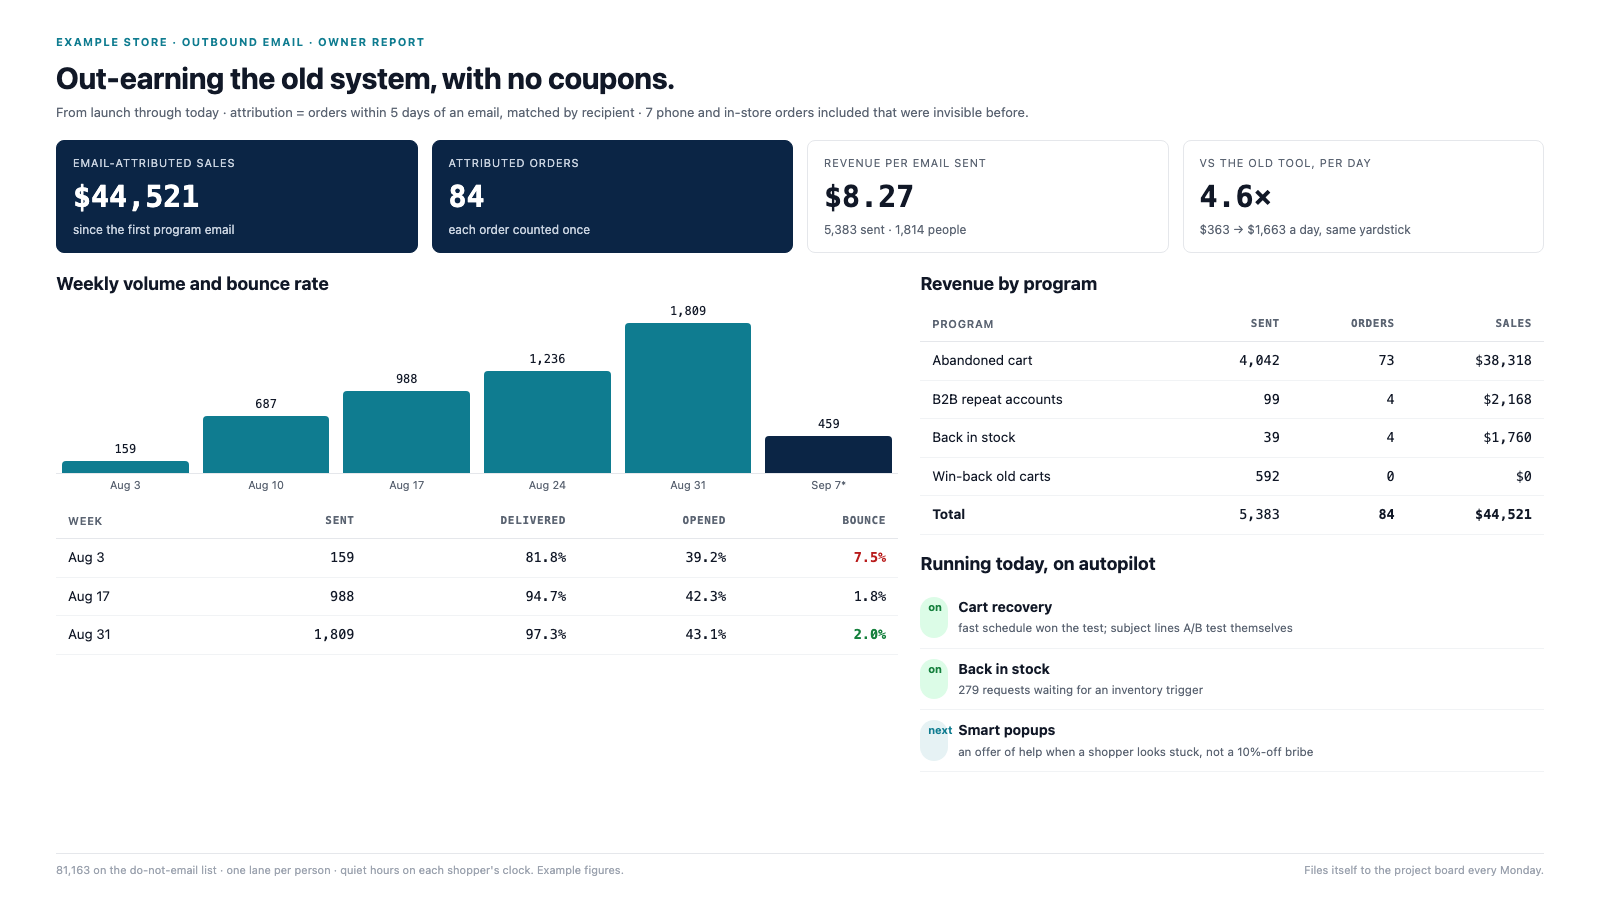Click the main headline 'Out-earning the old system'
1600x900 pixels.
(x=365, y=79)
